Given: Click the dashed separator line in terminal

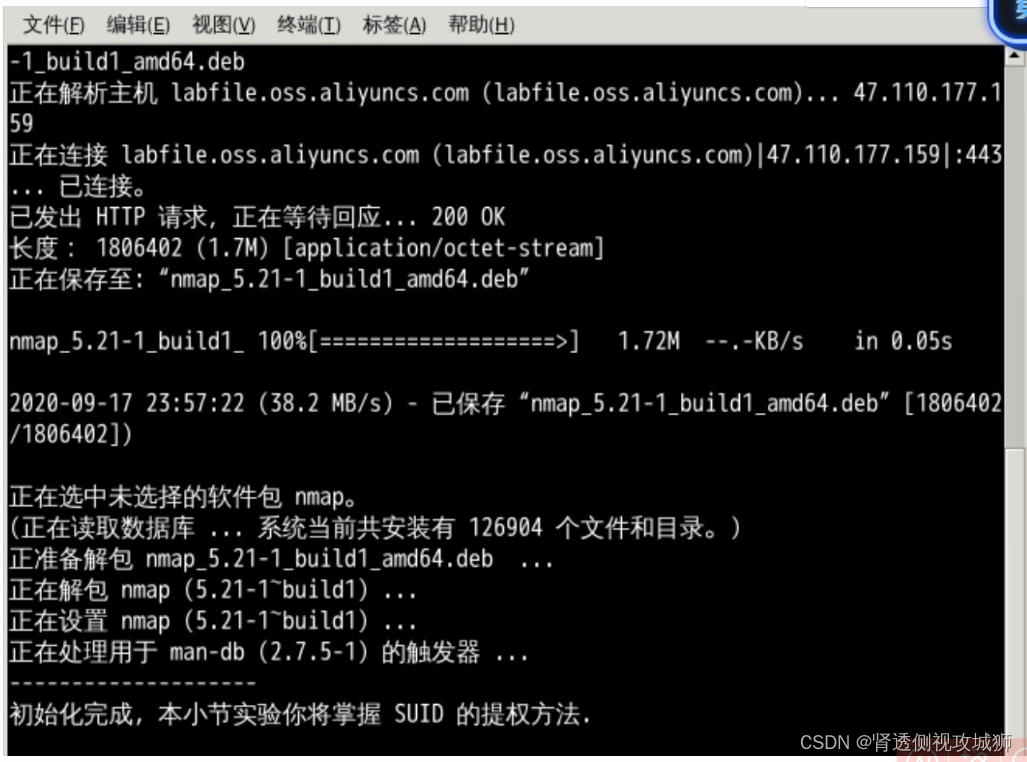Looking at the screenshot, I should (133, 683).
